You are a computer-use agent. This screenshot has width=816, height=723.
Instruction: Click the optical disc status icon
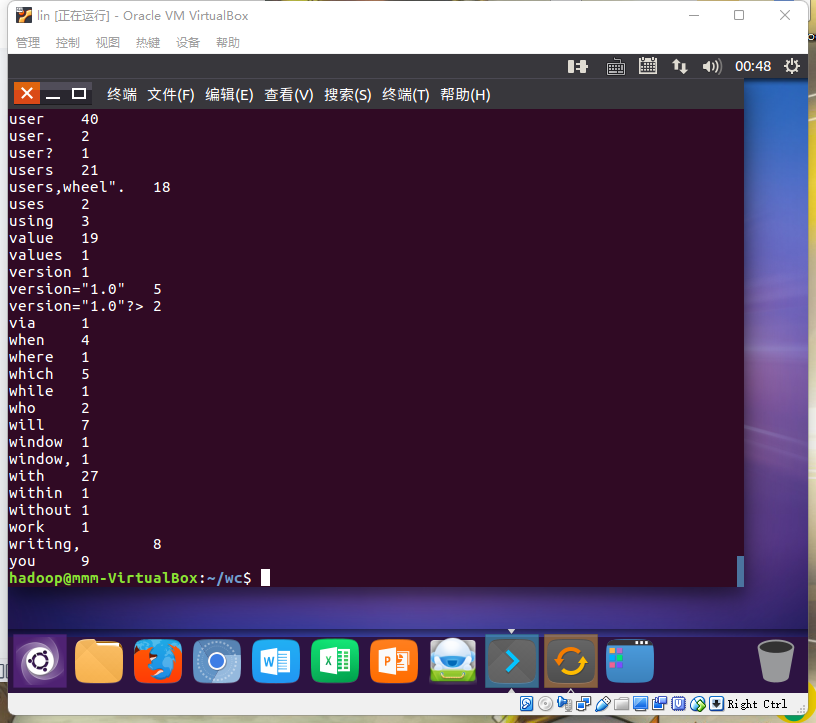click(545, 704)
